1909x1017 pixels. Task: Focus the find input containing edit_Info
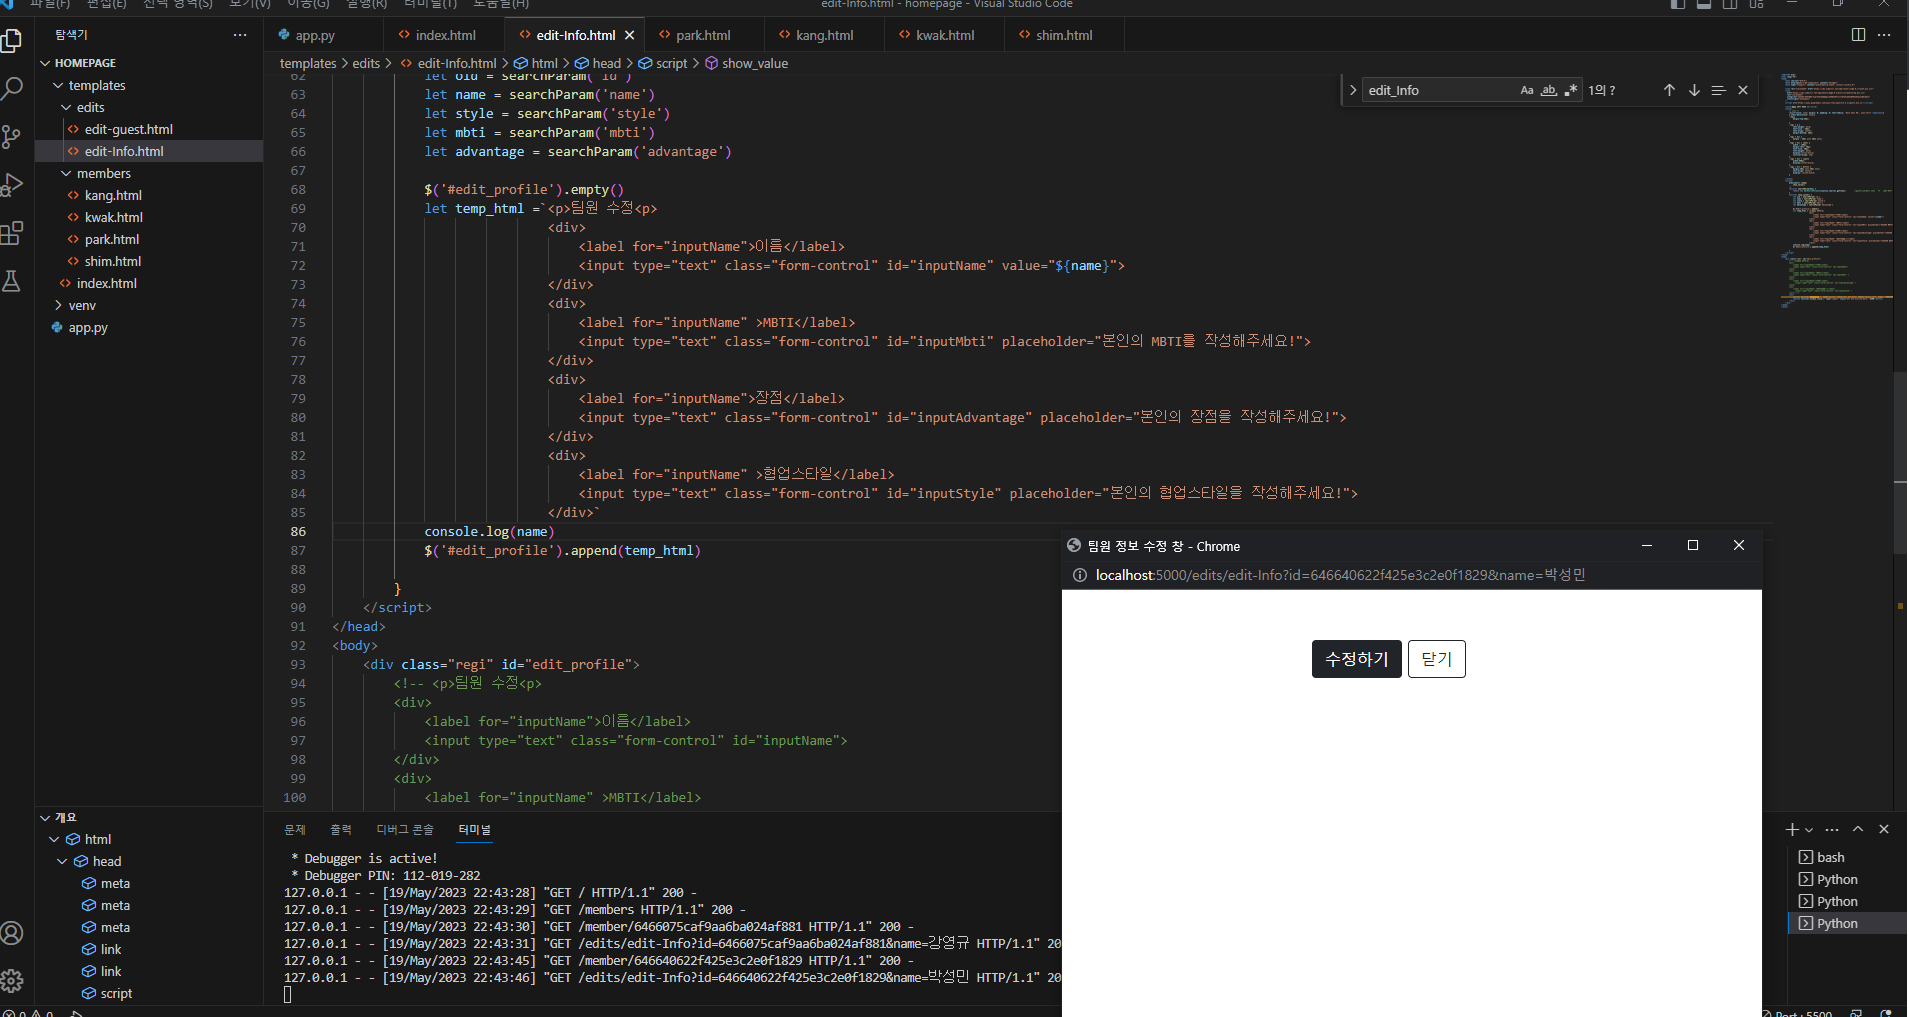[1438, 90]
